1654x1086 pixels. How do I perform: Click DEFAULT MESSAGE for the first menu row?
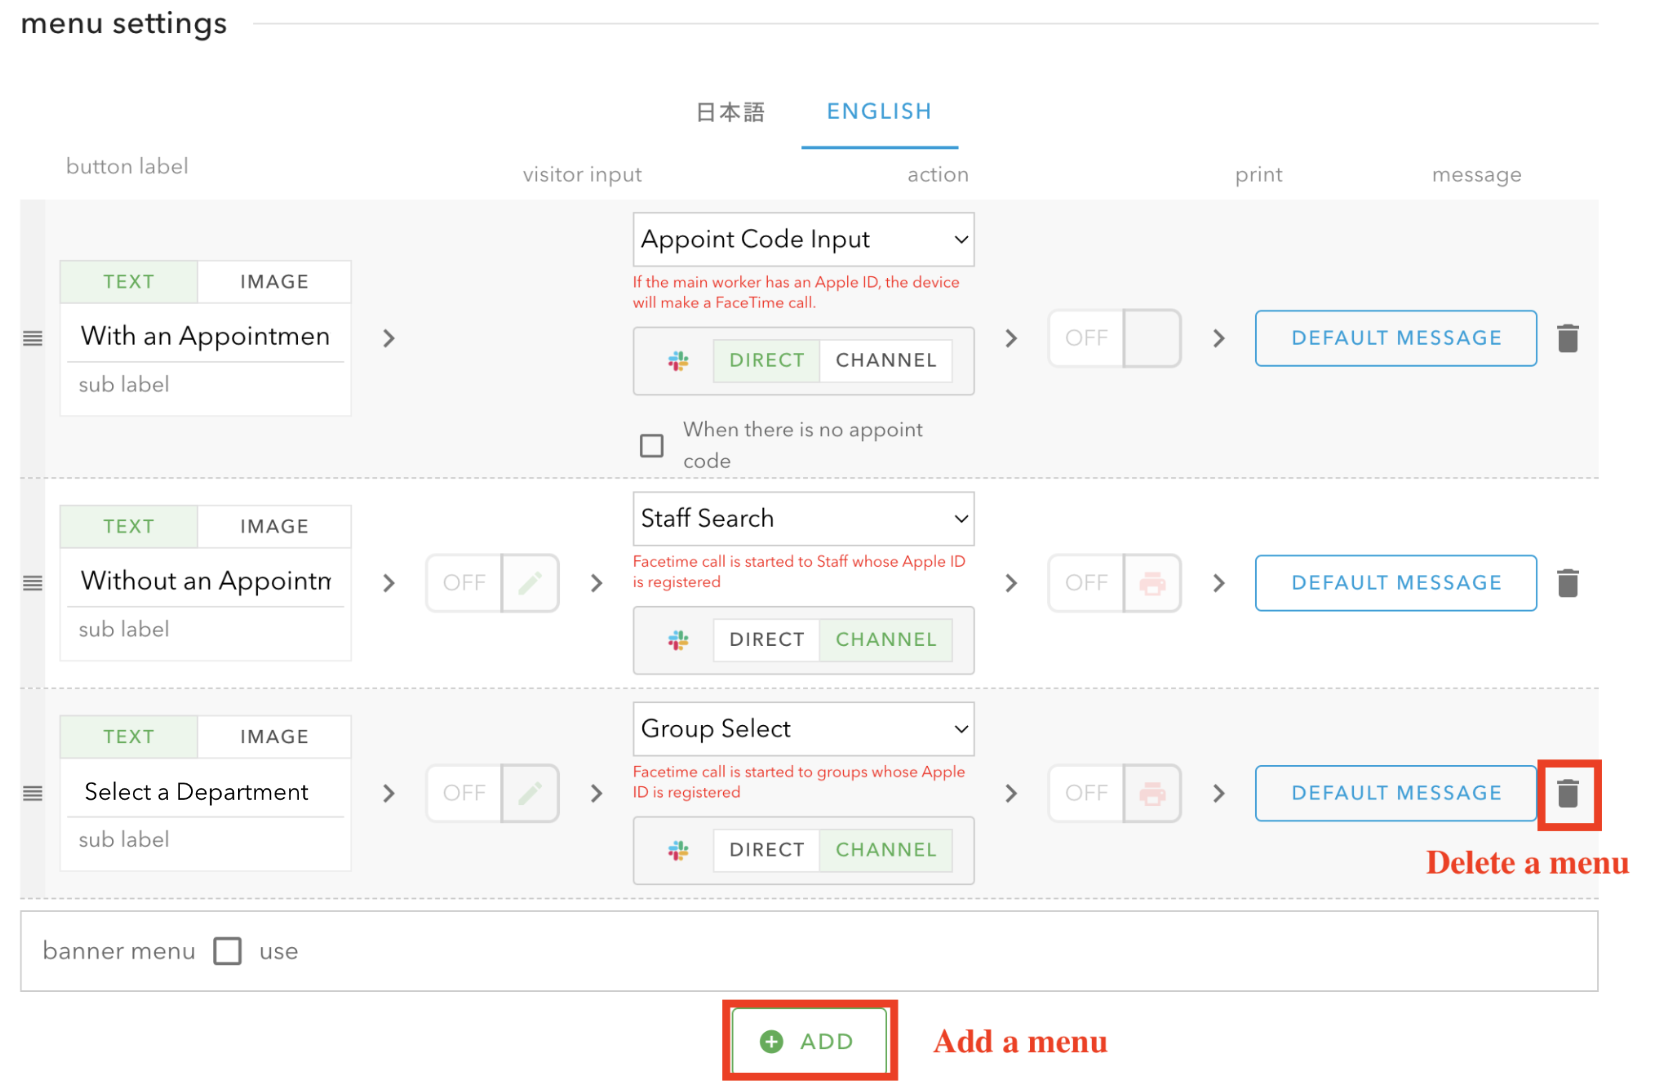point(1394,338)
